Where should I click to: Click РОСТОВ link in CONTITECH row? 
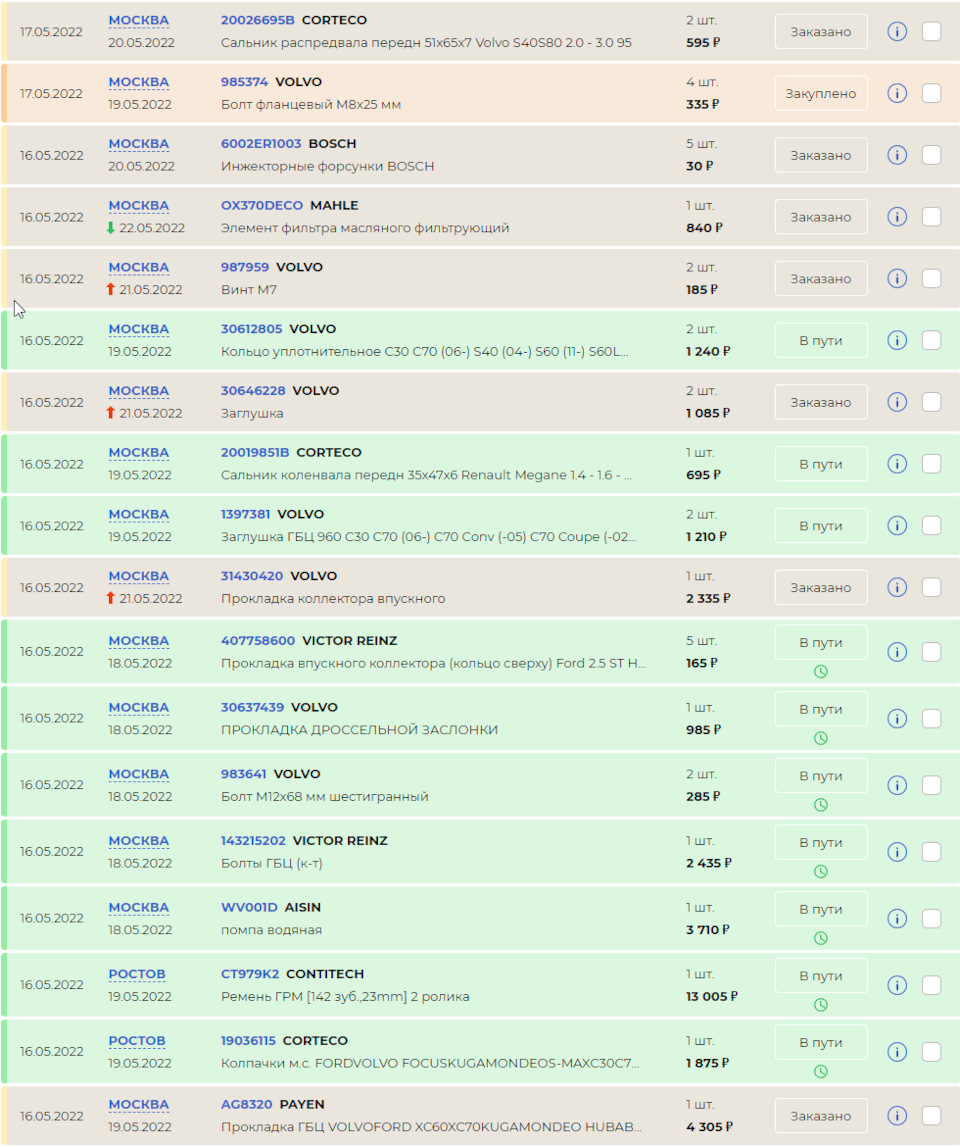137,974
